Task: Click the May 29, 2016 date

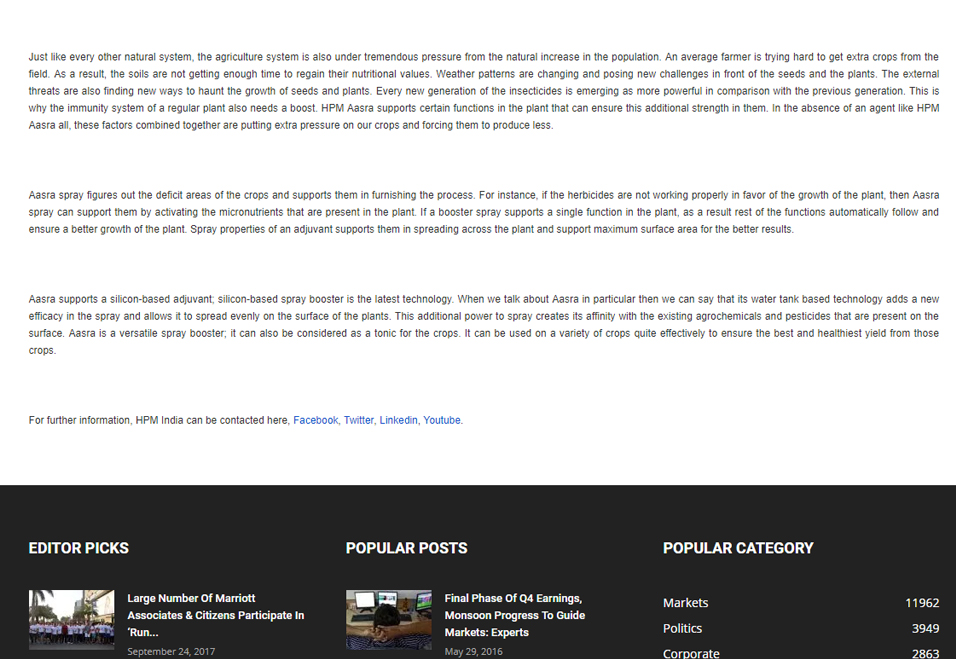Action: coord(473,651)
